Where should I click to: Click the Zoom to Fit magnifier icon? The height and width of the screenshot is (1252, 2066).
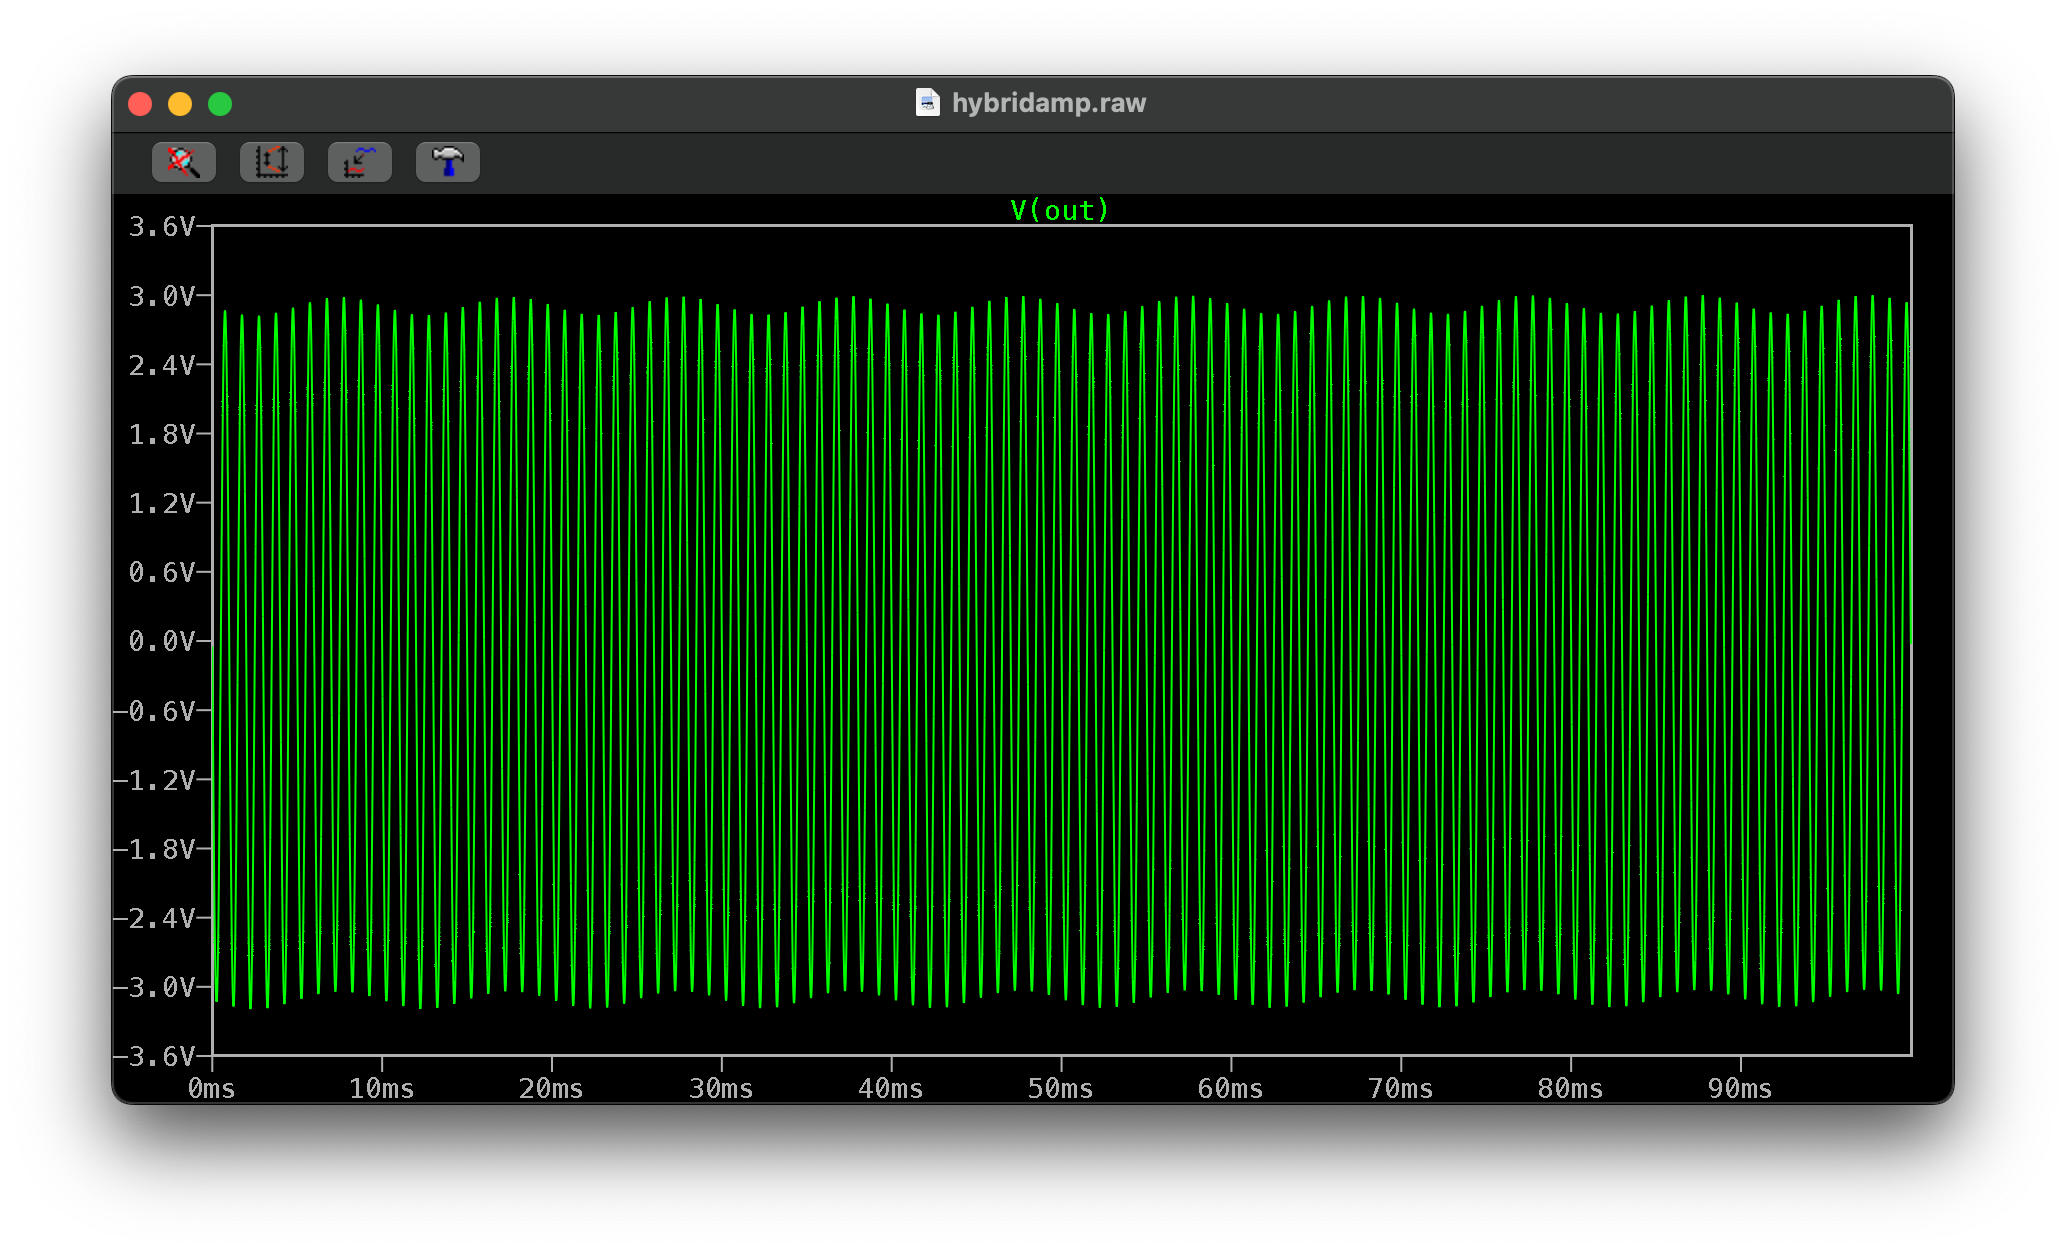183,162
